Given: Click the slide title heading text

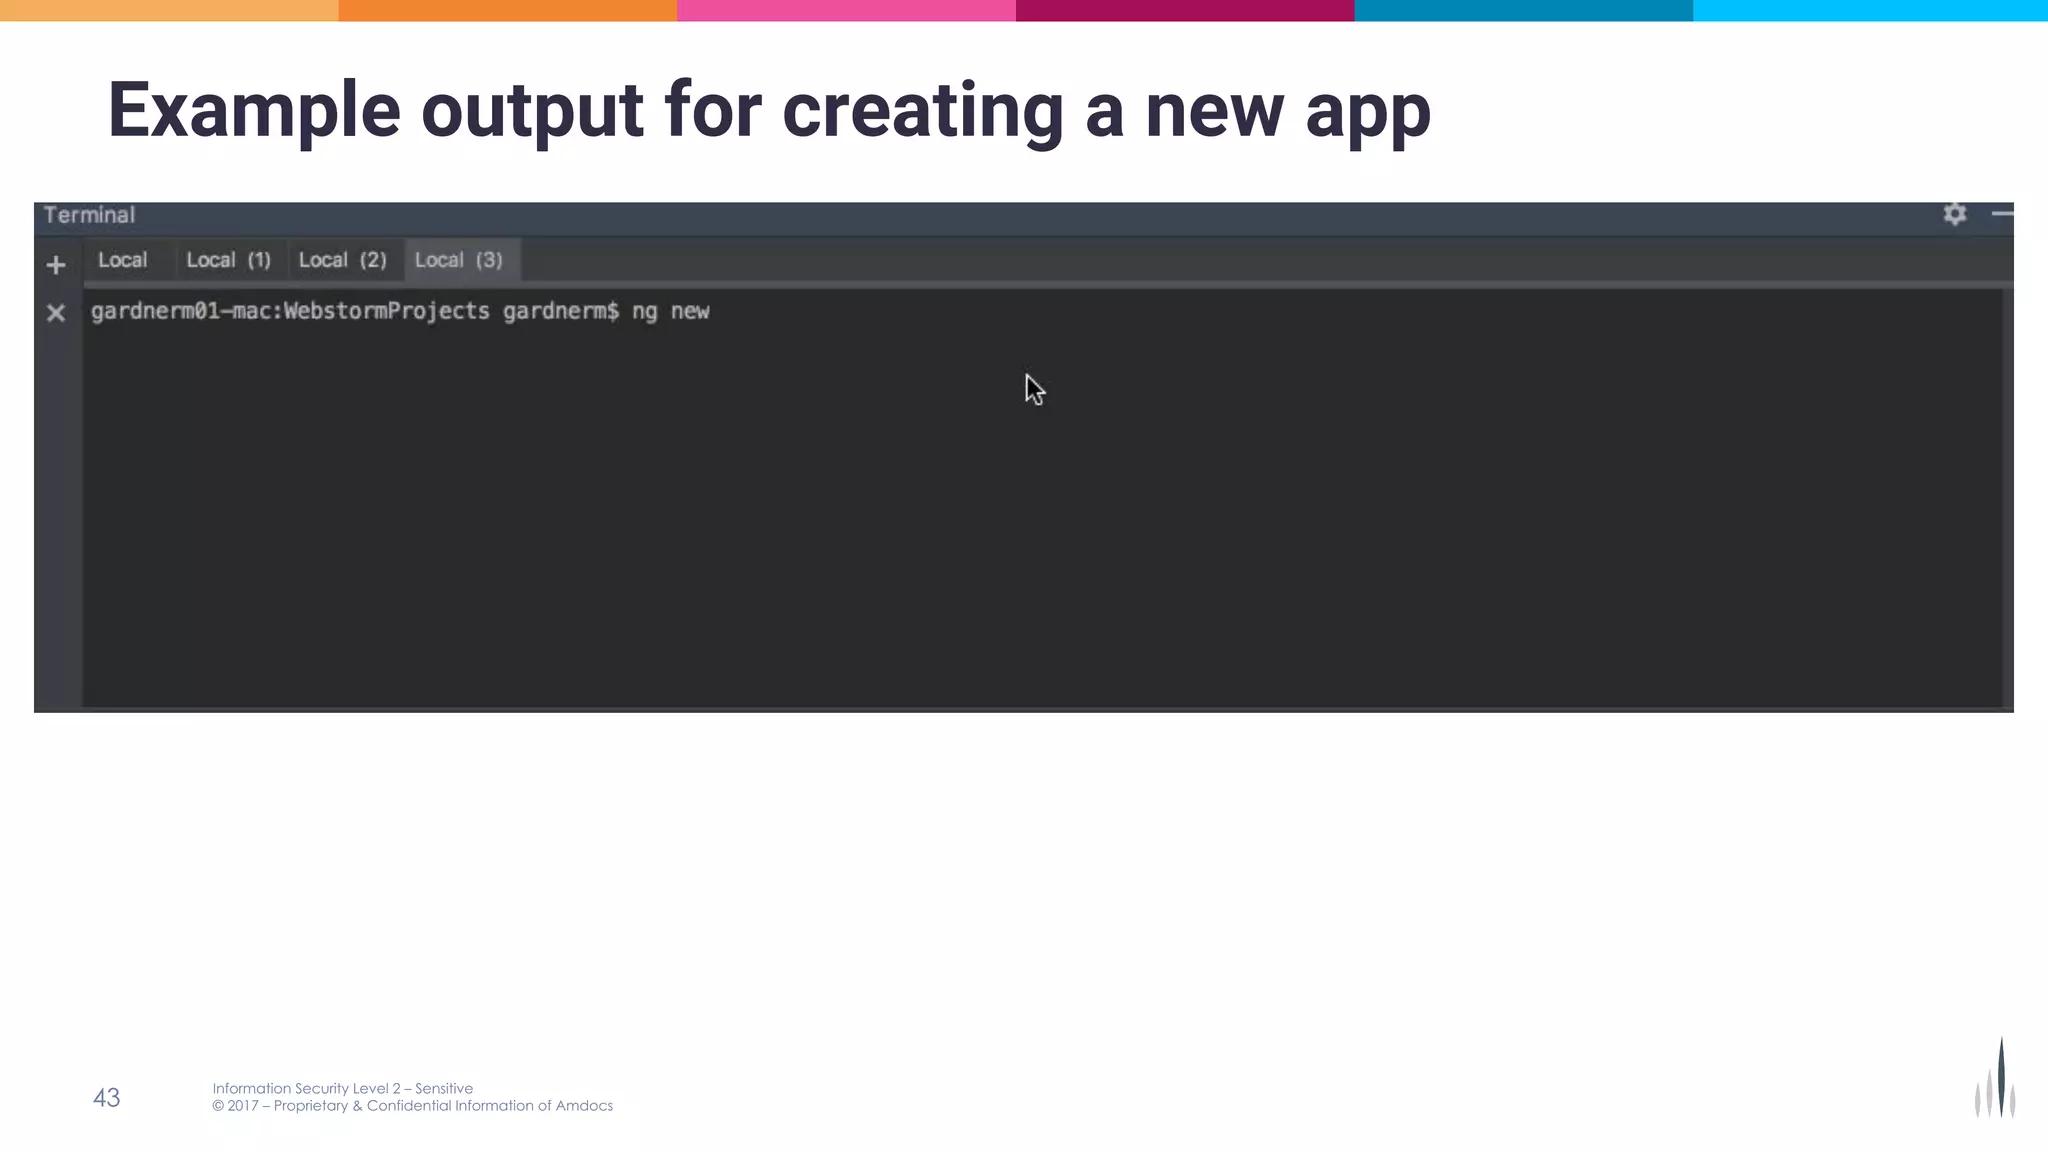Looking at the screenshot, I should pyautogui.click(x=768, y=110).
